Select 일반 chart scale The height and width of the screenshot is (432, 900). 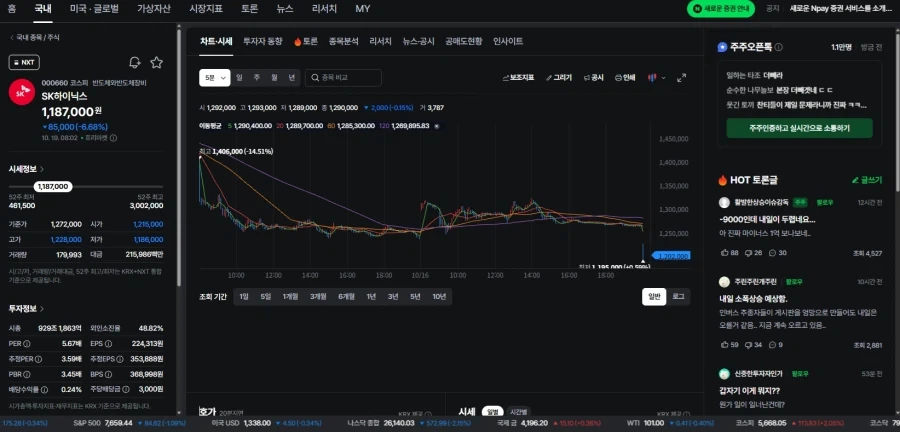click(654, 297)
